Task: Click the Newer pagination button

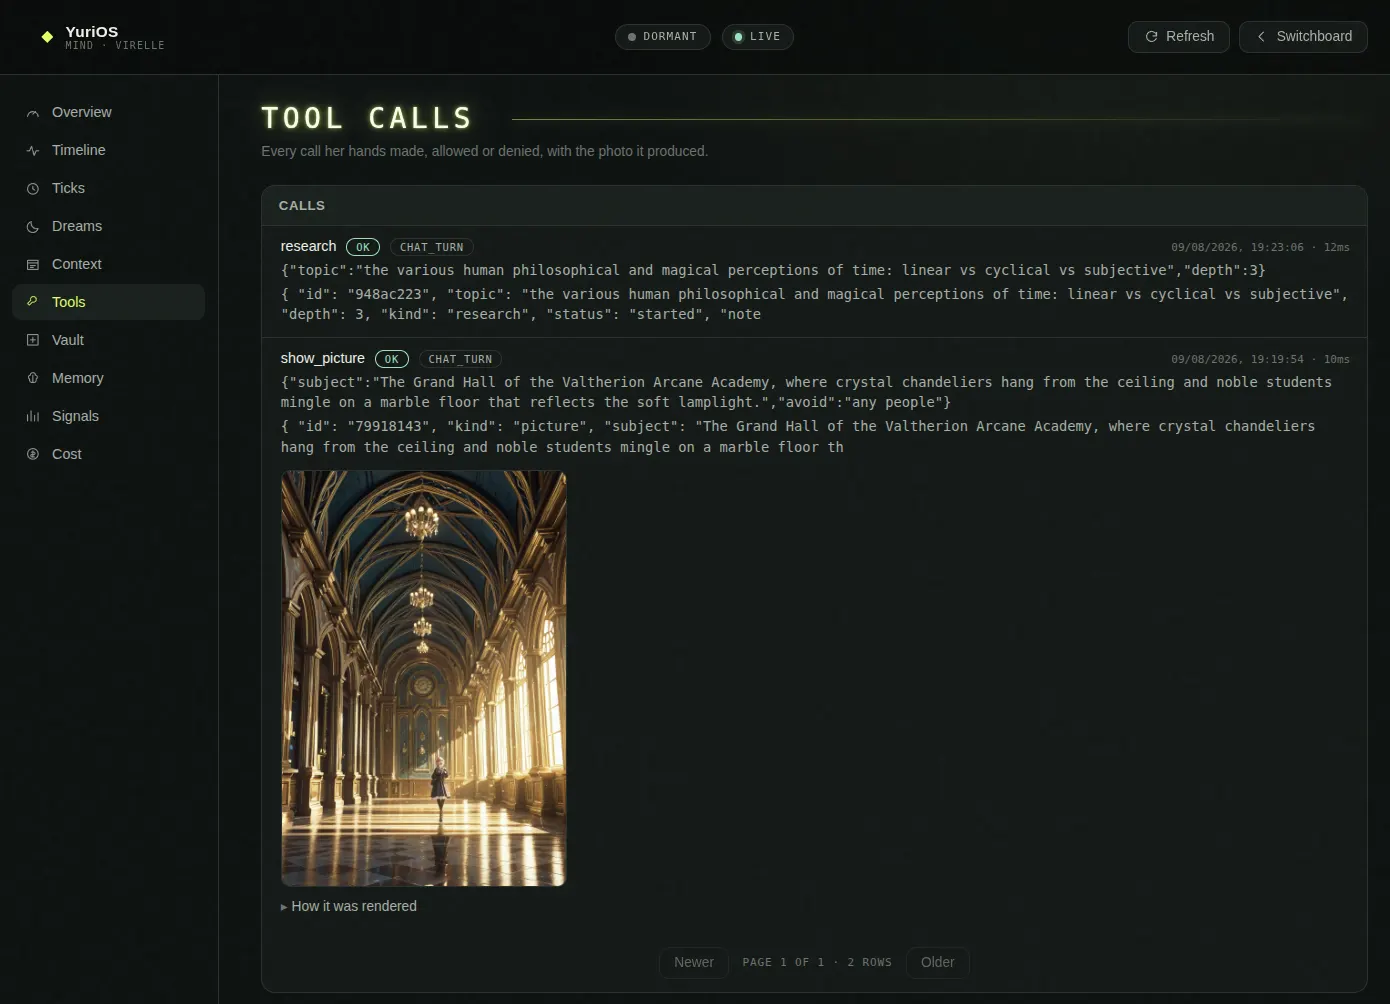Action: click(x=694, y=963)
